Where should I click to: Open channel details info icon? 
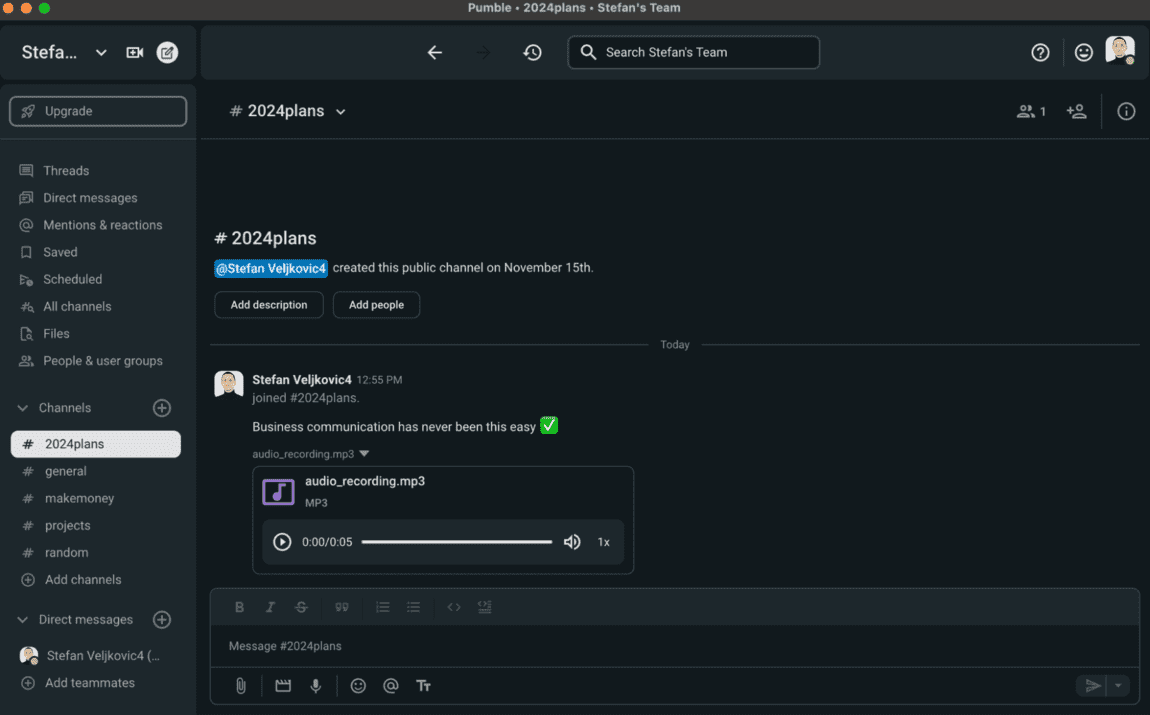coord(1126,111)
